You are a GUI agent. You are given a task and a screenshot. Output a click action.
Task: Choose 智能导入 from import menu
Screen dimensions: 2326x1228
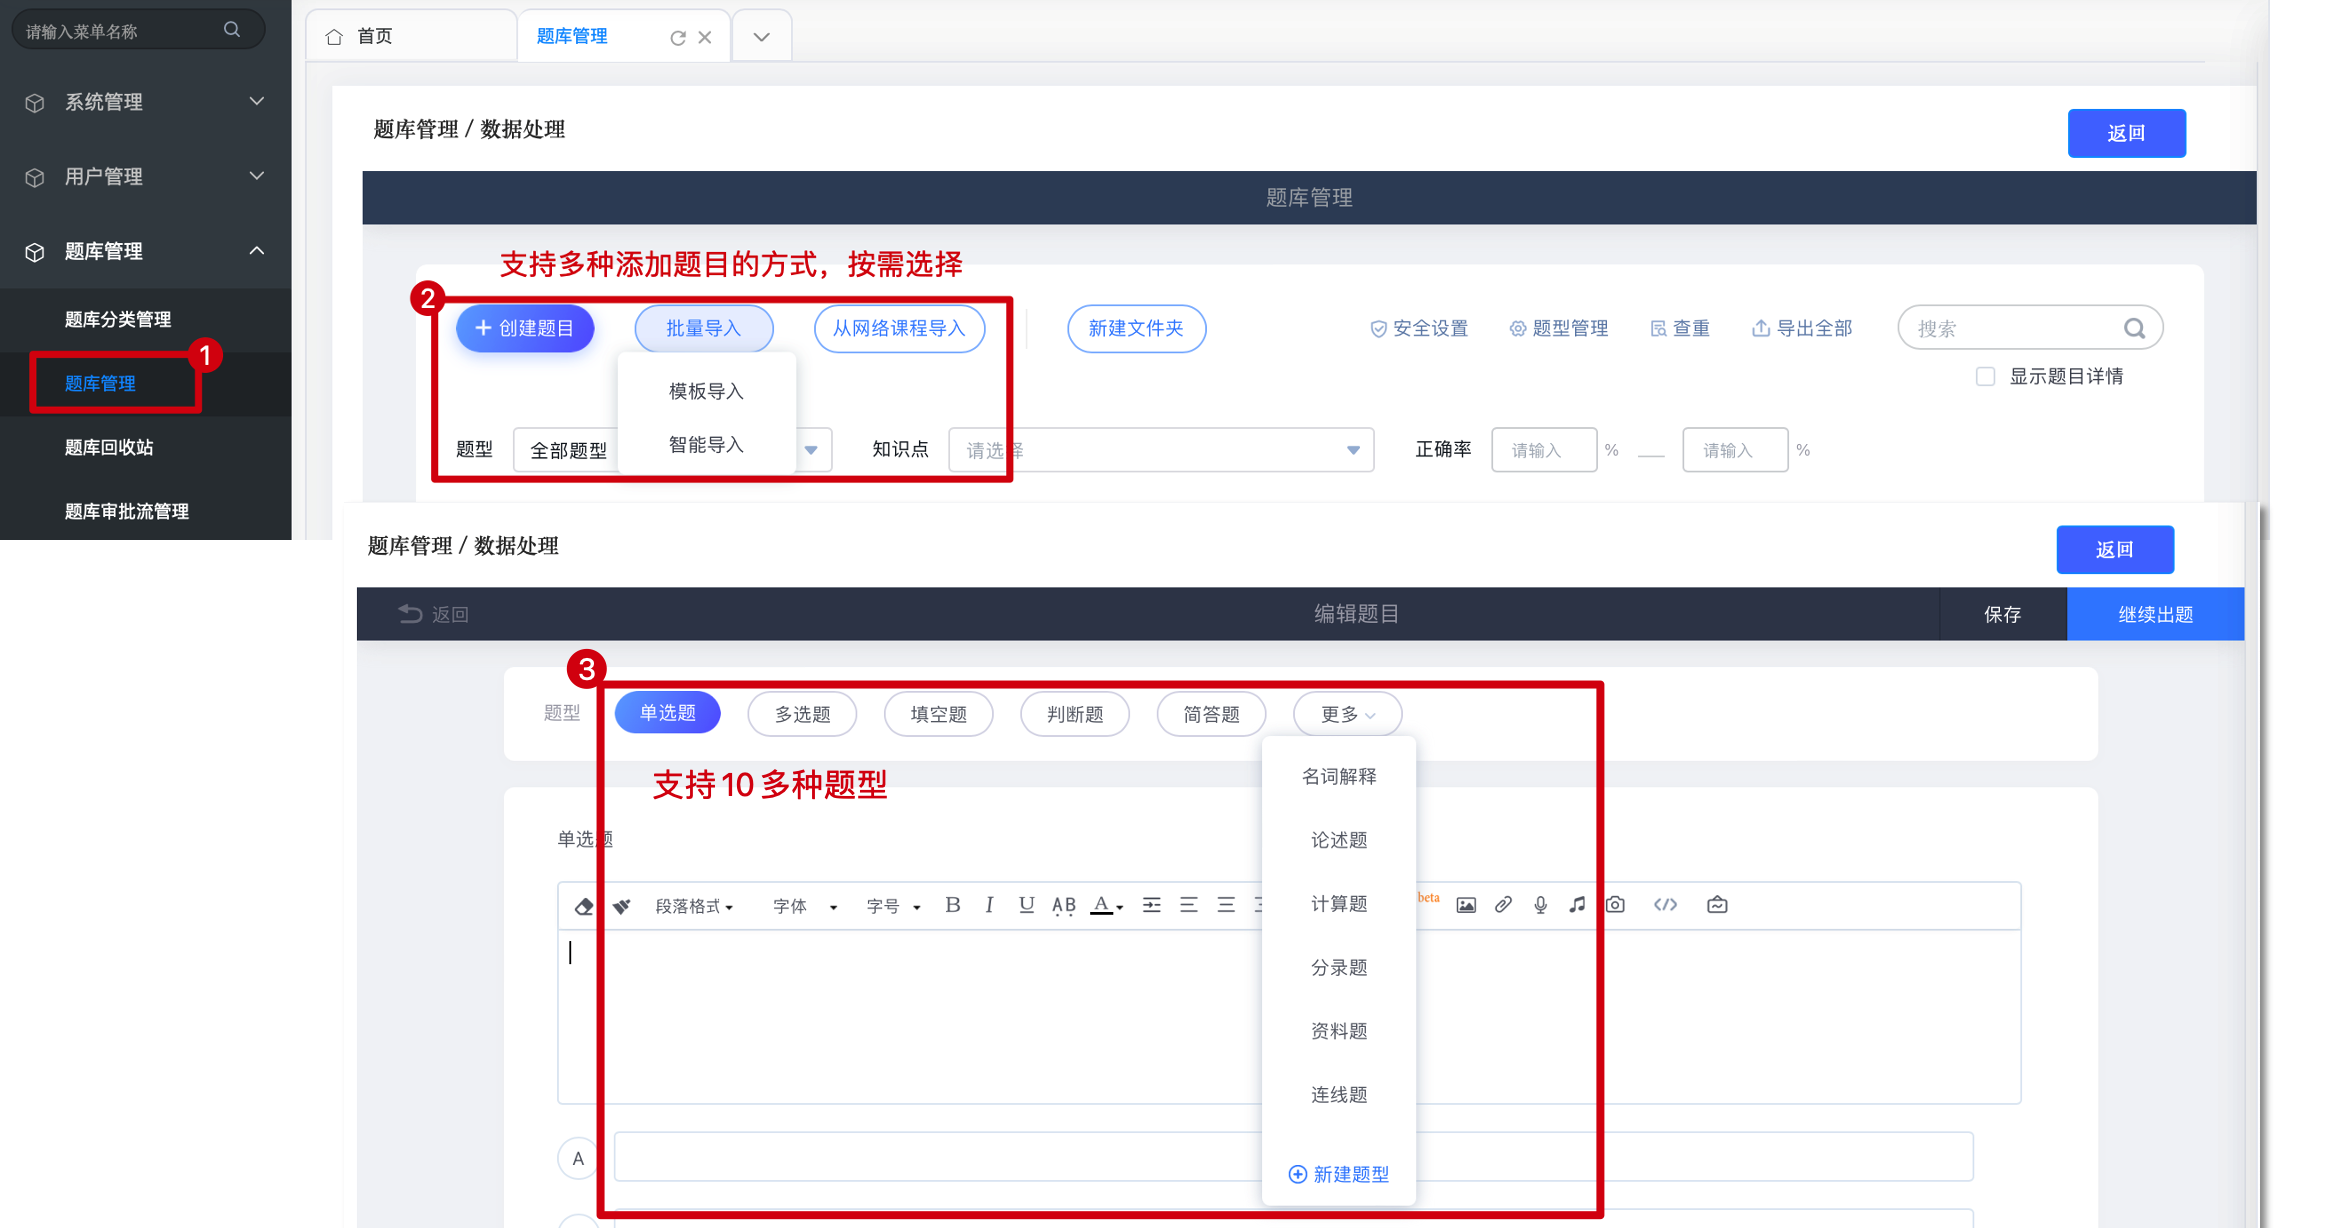click(706, 445)
